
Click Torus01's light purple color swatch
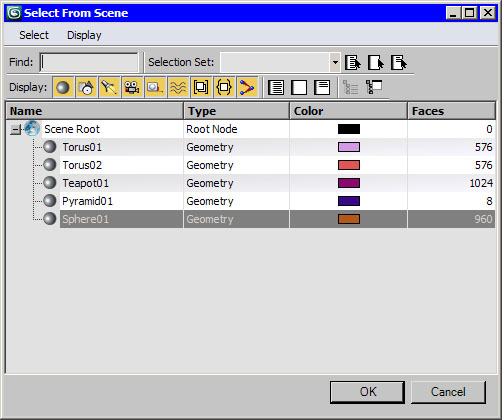349,147
